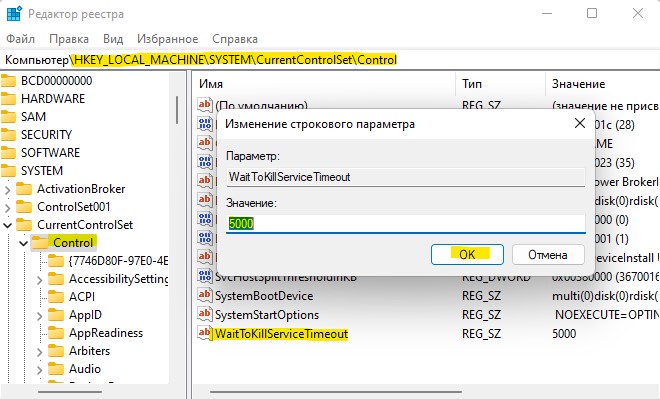Open the Вид menu
Viewport: 660px width, 399px height.
pos(113,39)
